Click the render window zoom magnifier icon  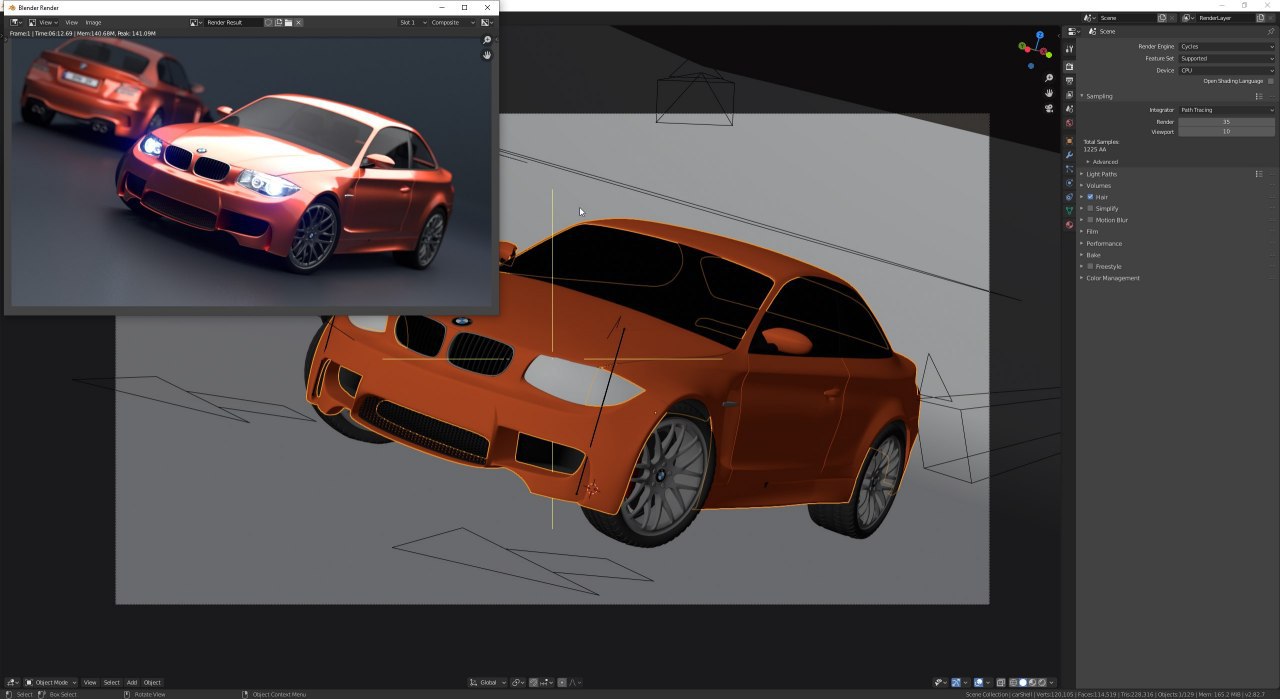click(487, 41)
